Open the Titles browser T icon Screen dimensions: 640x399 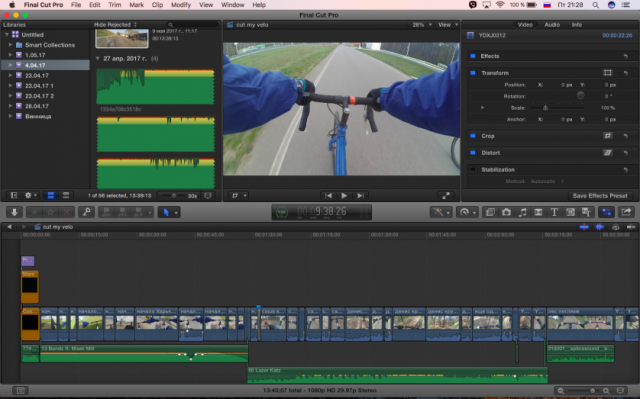click(x=554, y=212)
